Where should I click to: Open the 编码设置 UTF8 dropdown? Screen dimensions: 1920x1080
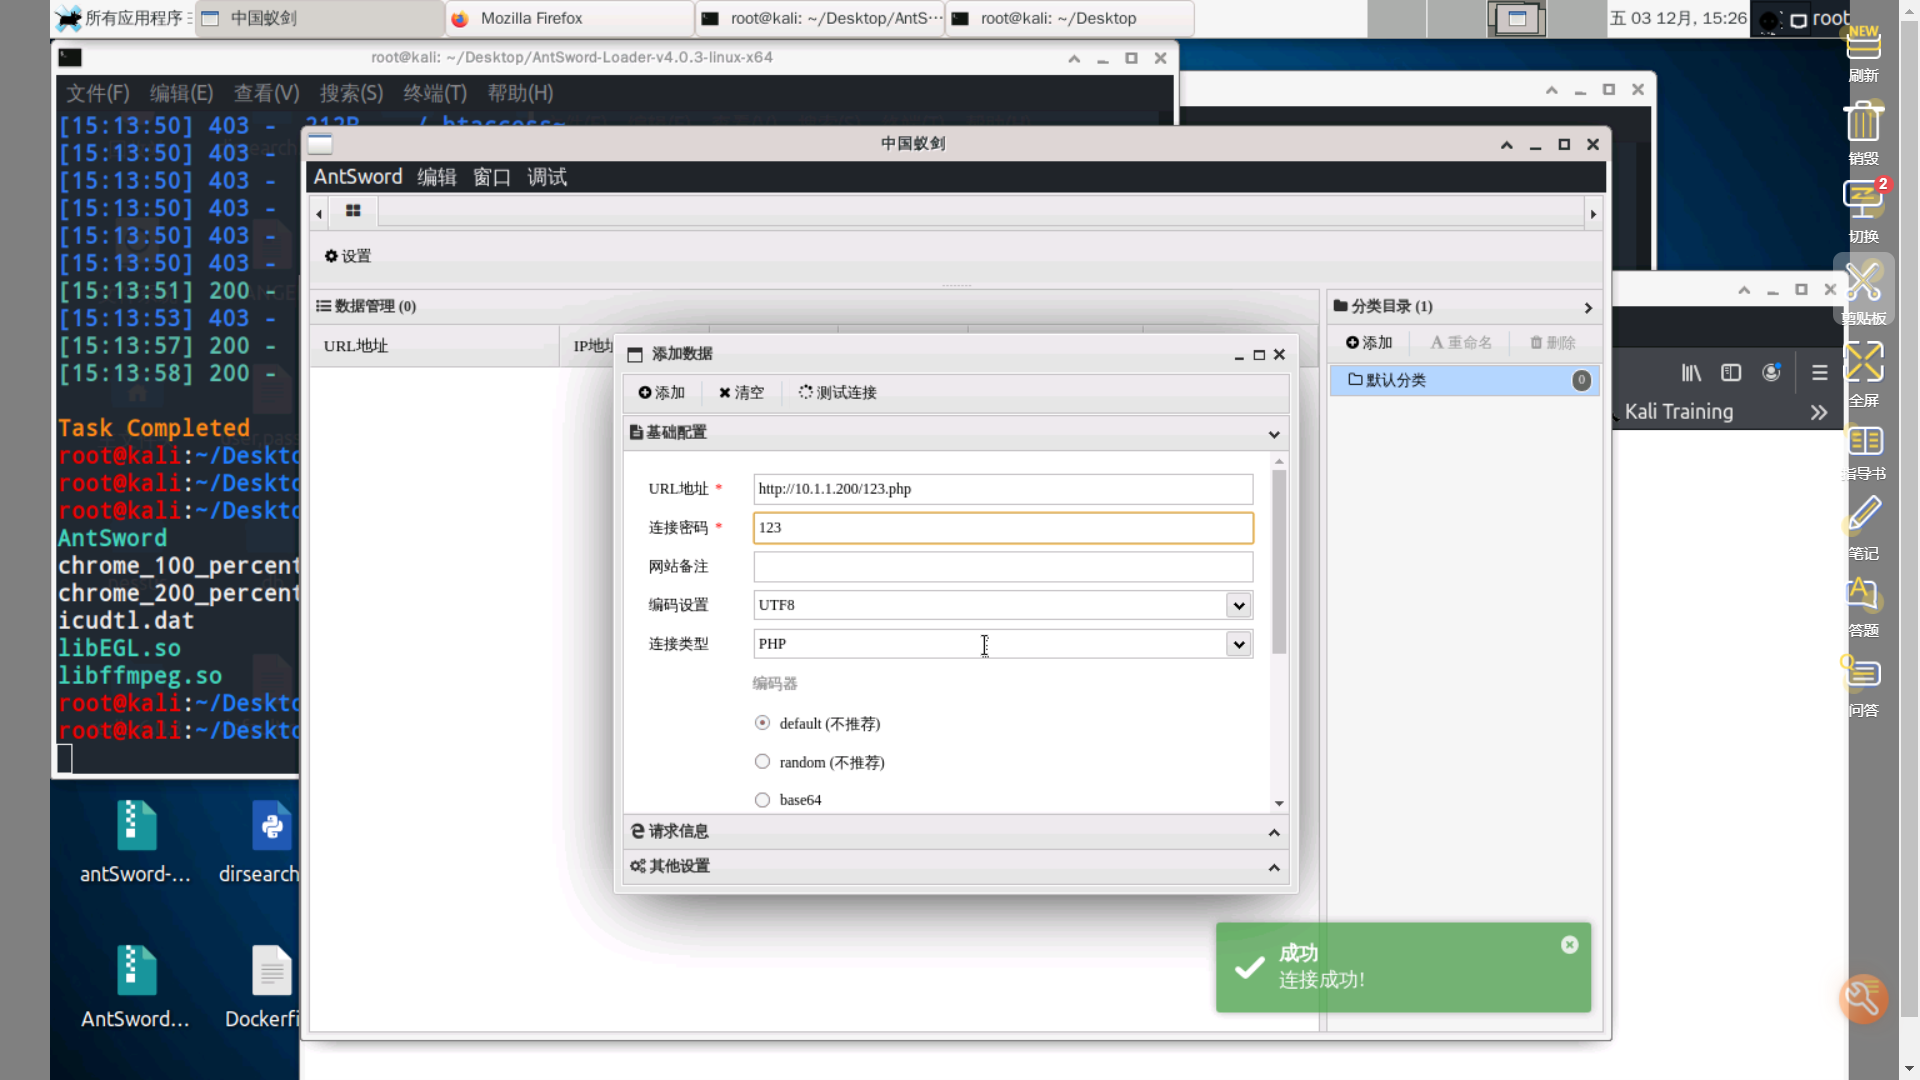point(1239,605)
